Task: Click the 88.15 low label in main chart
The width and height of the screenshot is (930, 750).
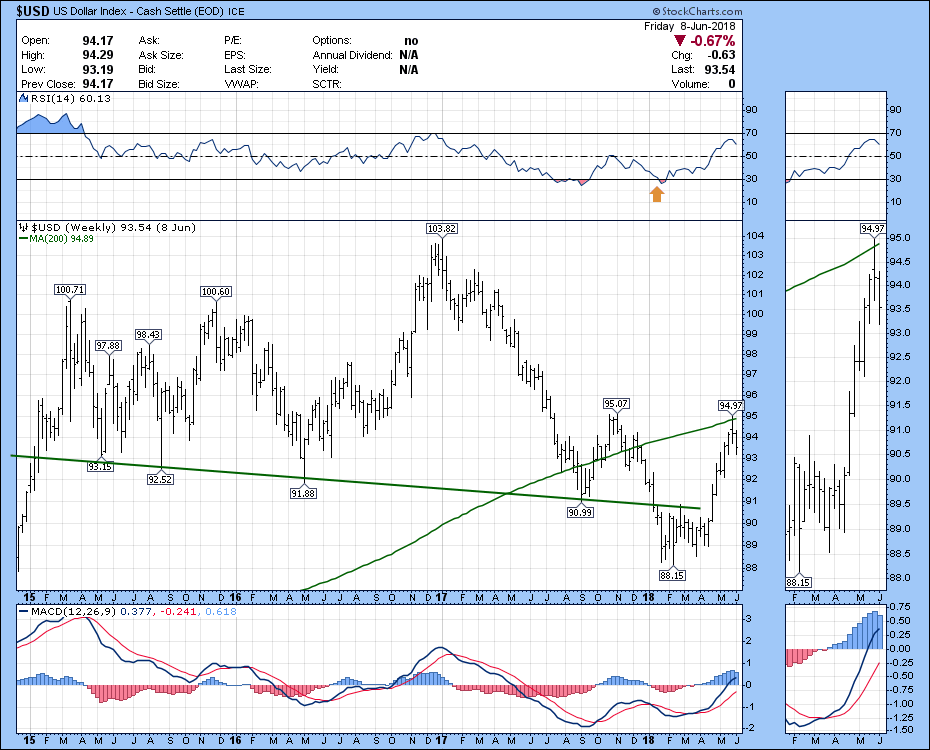Action: pos(672,575)
